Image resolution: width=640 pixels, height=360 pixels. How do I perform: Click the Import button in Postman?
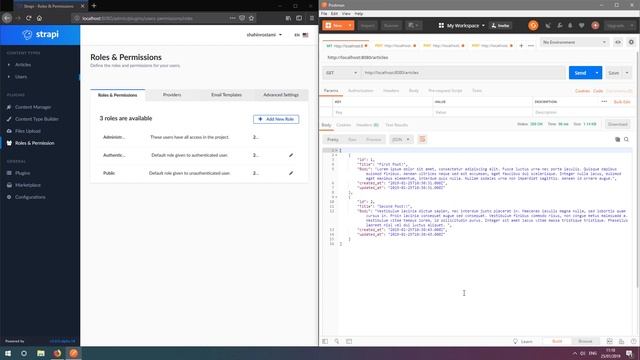point(367,26)
